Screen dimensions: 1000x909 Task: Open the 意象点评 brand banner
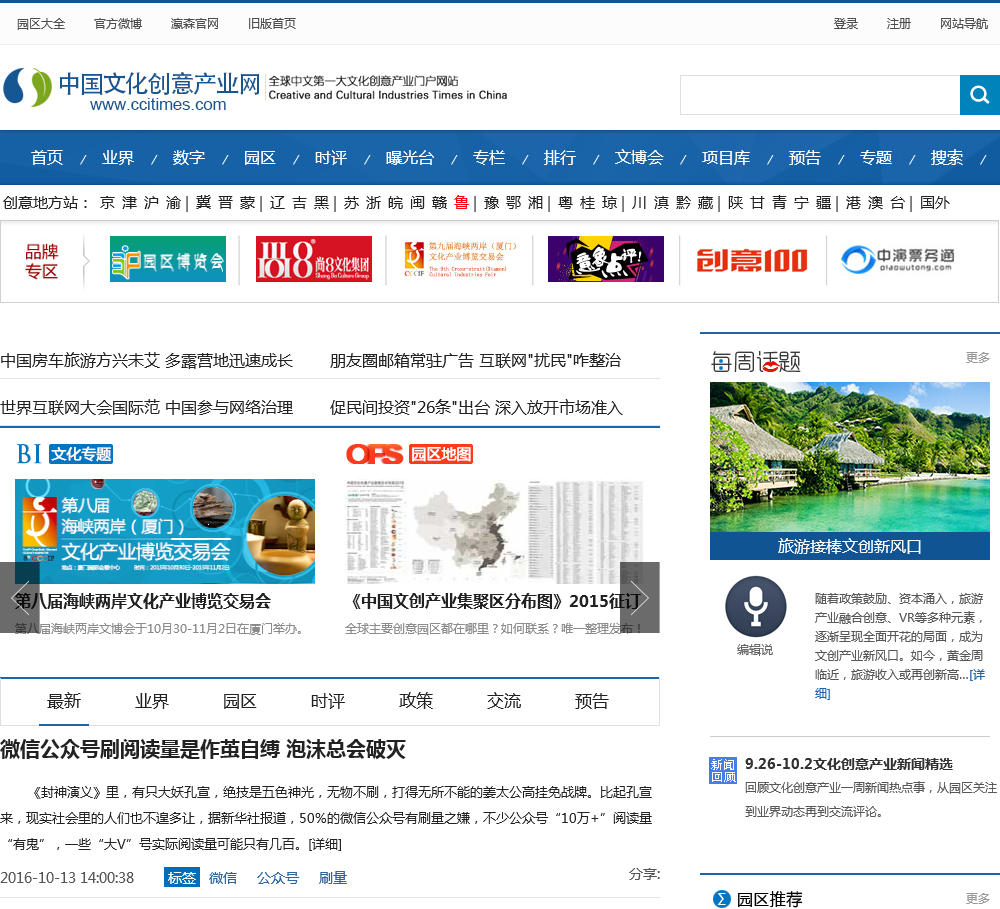pyautogui.click(x=606, y=259)
